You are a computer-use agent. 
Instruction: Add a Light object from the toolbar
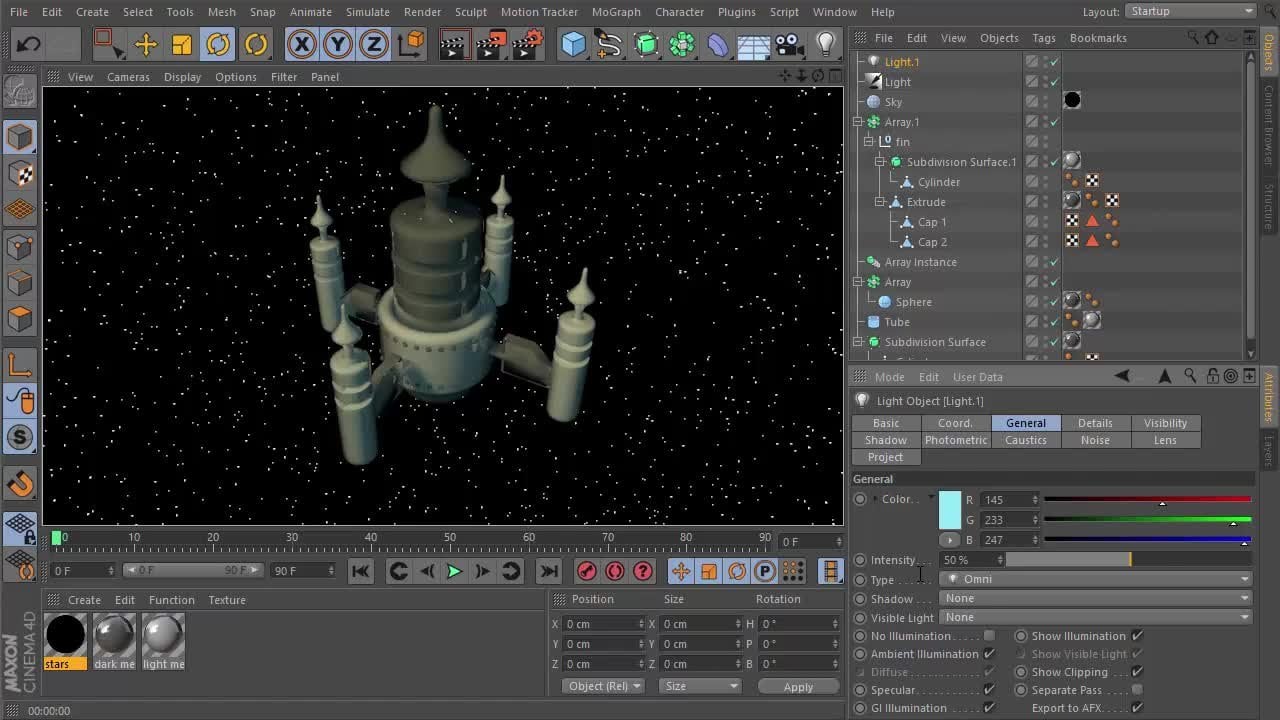tap(825, 44)
